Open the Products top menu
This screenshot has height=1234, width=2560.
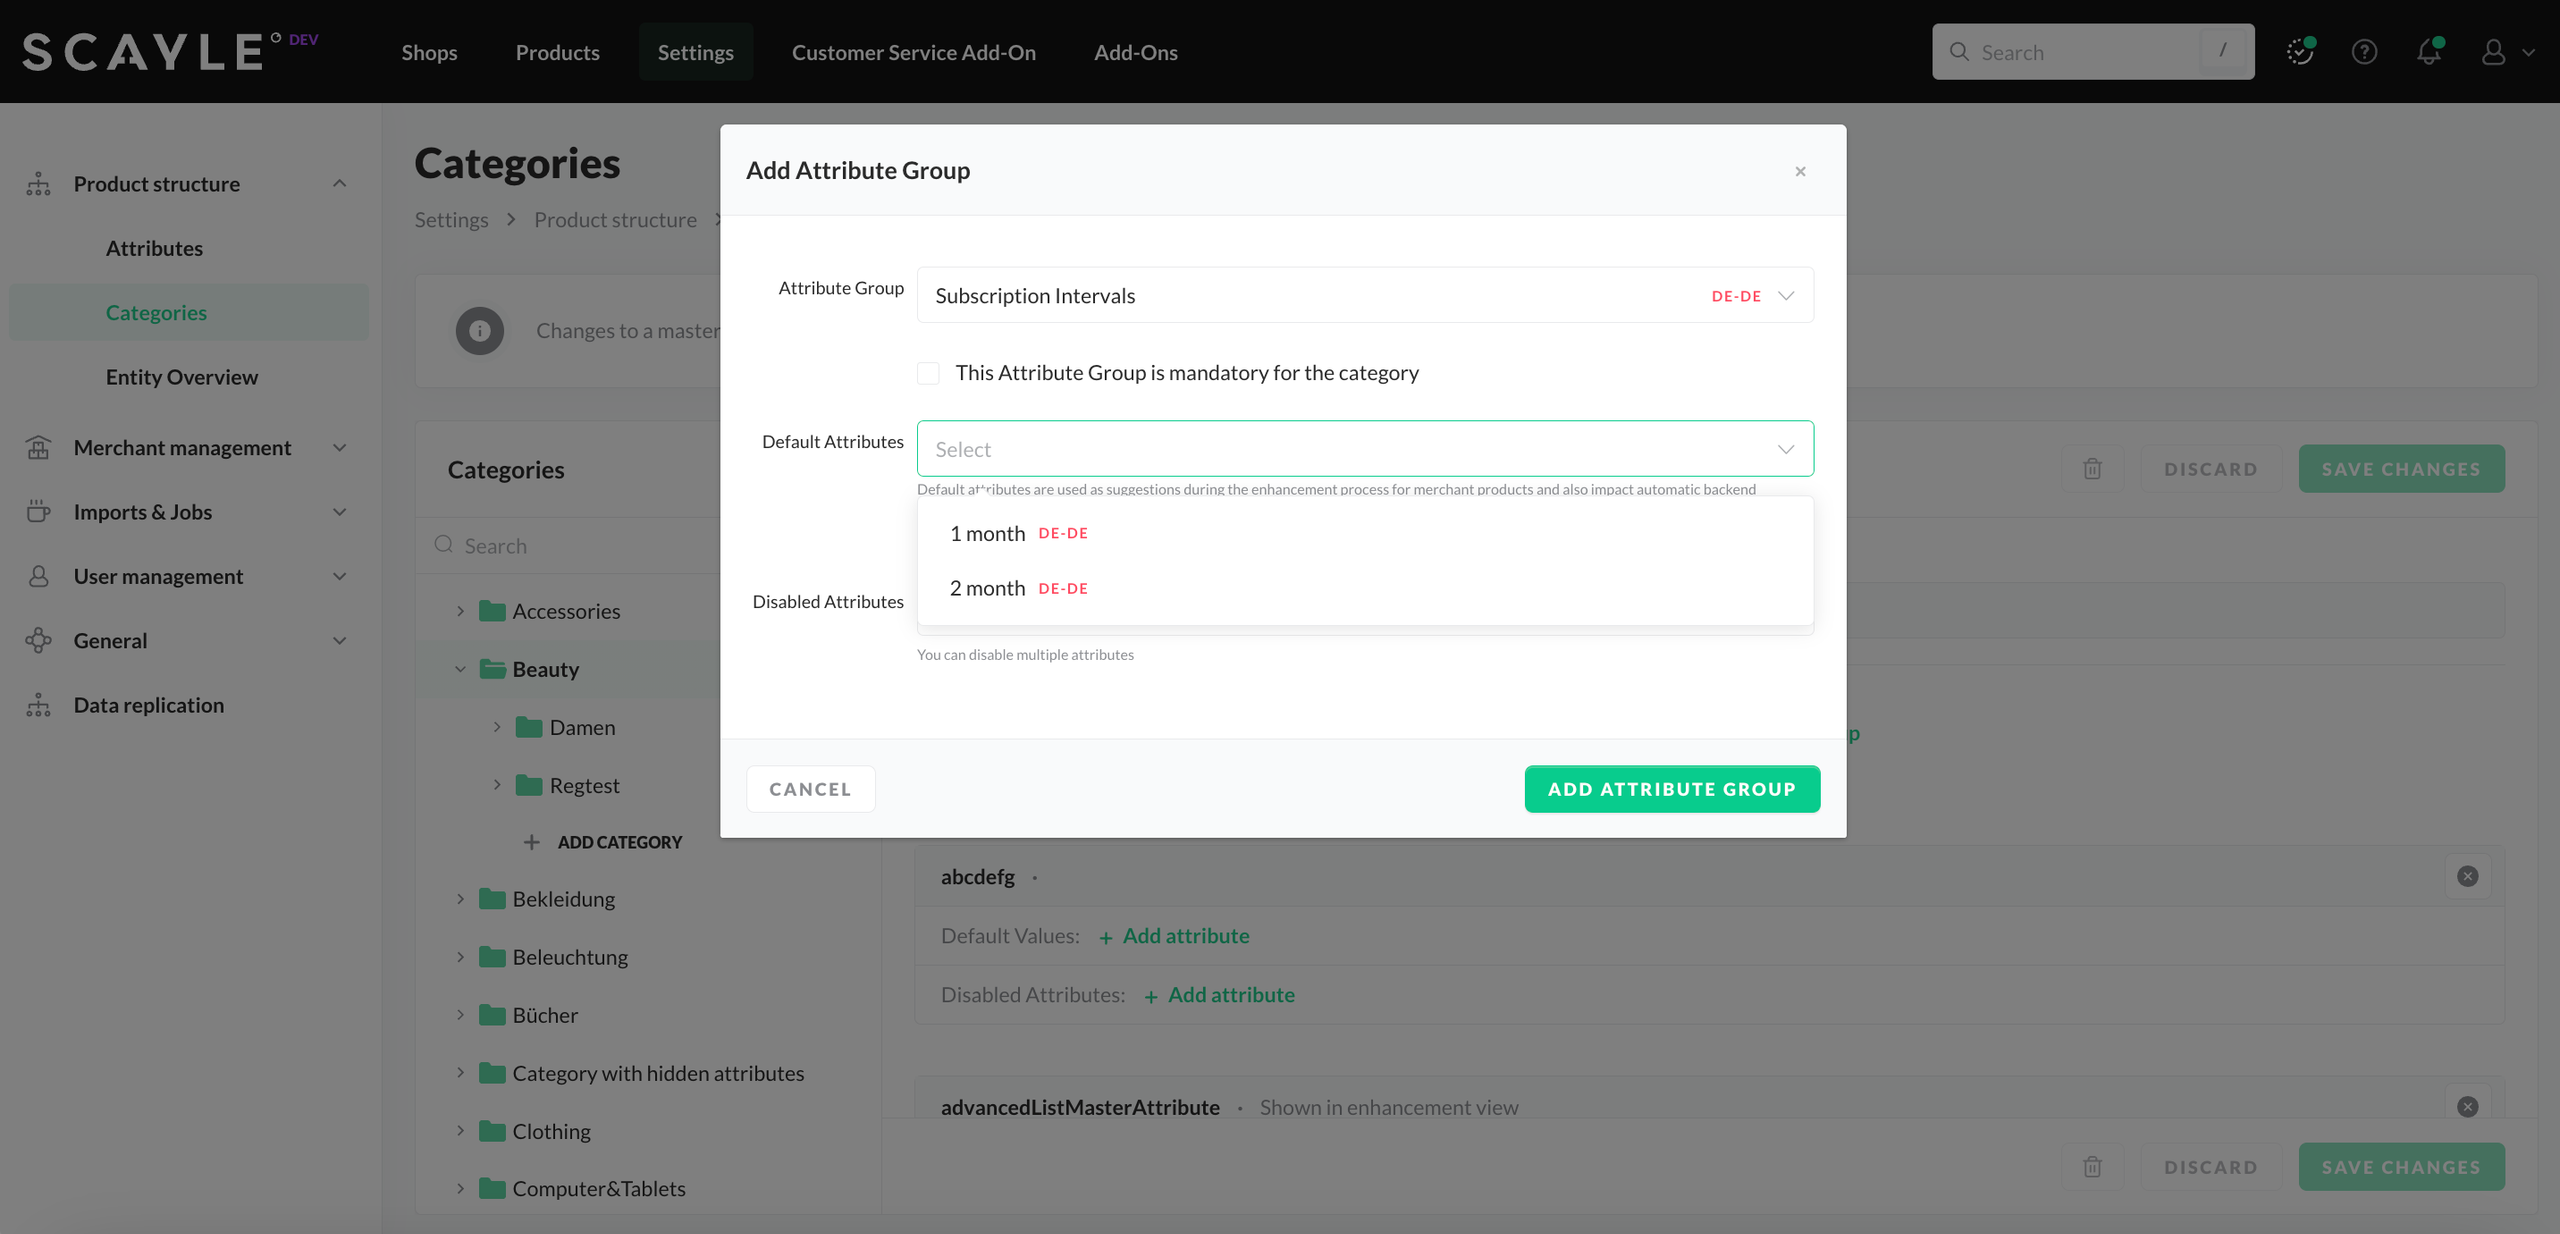point(557,52)
